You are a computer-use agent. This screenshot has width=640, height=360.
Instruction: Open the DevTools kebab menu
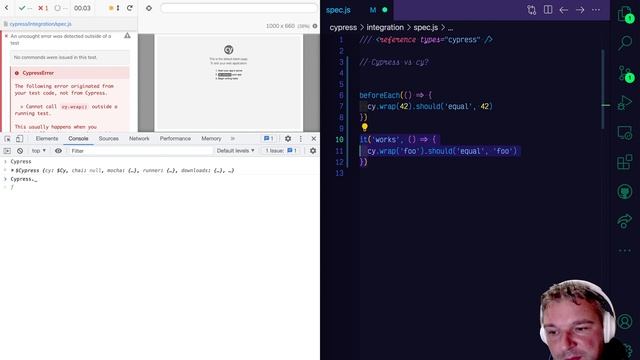301,139
